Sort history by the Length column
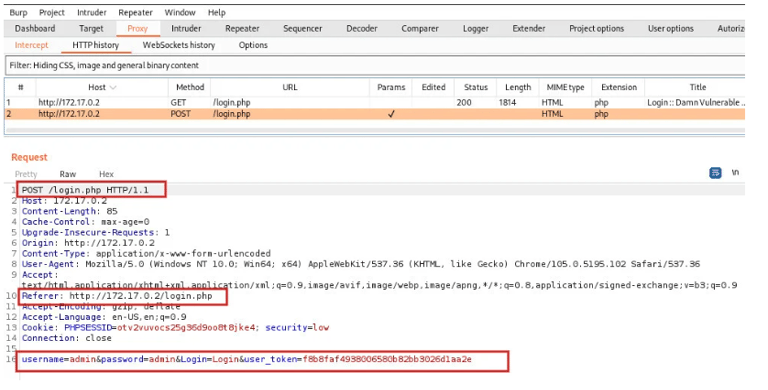Viewport: 768px width, 390px height. coord(518,87)
